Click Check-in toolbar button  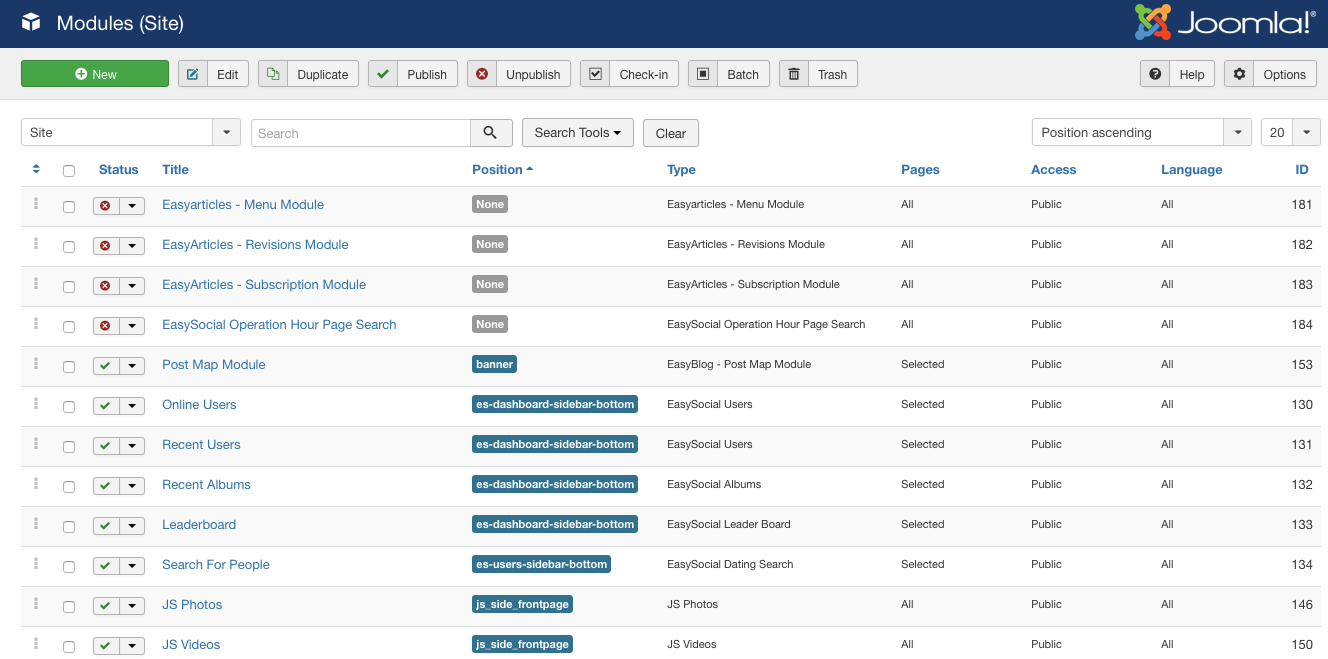629,74
